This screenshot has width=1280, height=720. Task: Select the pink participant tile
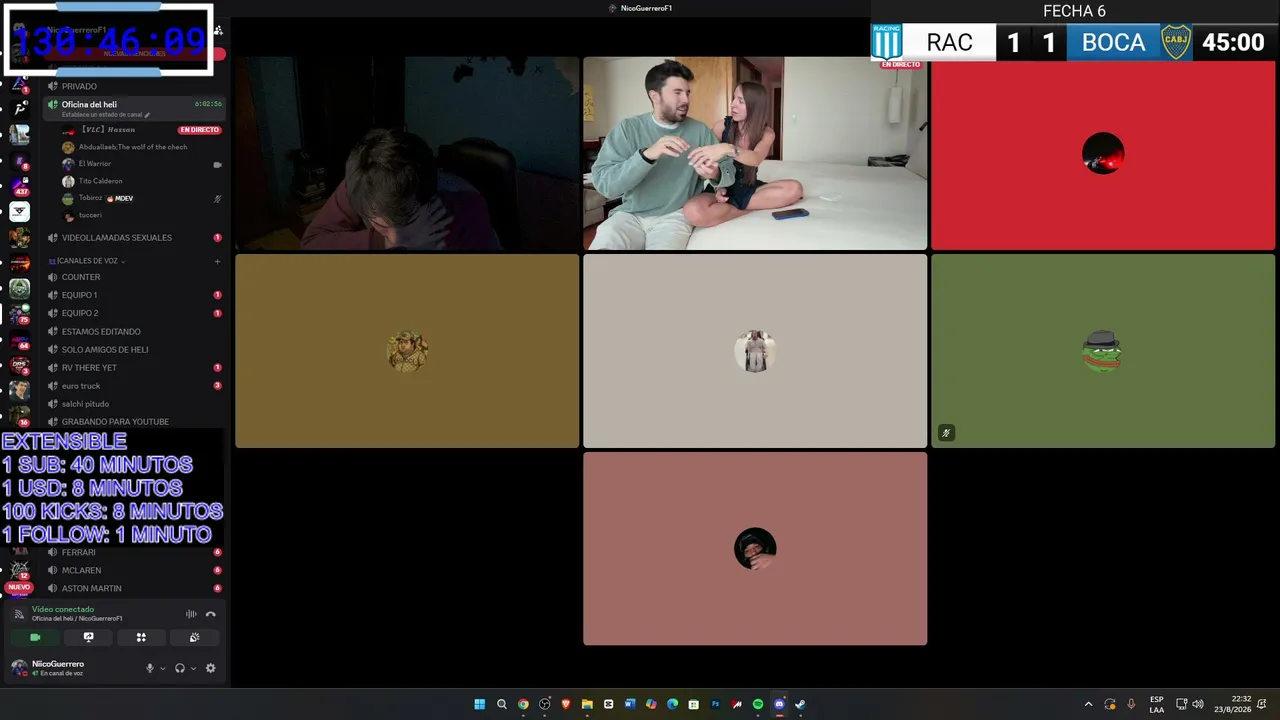pos(755,549)
